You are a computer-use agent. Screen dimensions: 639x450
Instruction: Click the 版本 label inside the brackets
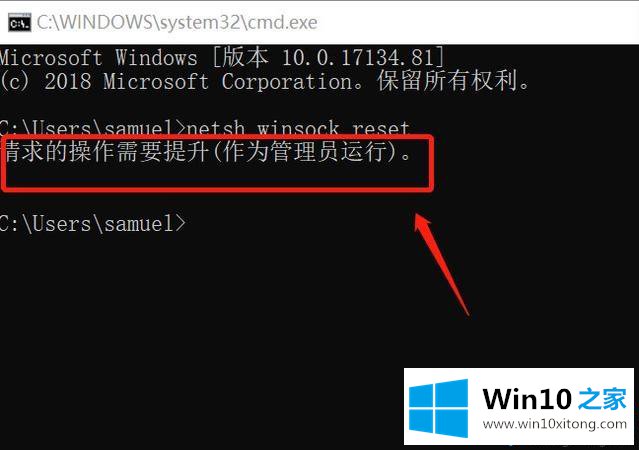[245, 57]
